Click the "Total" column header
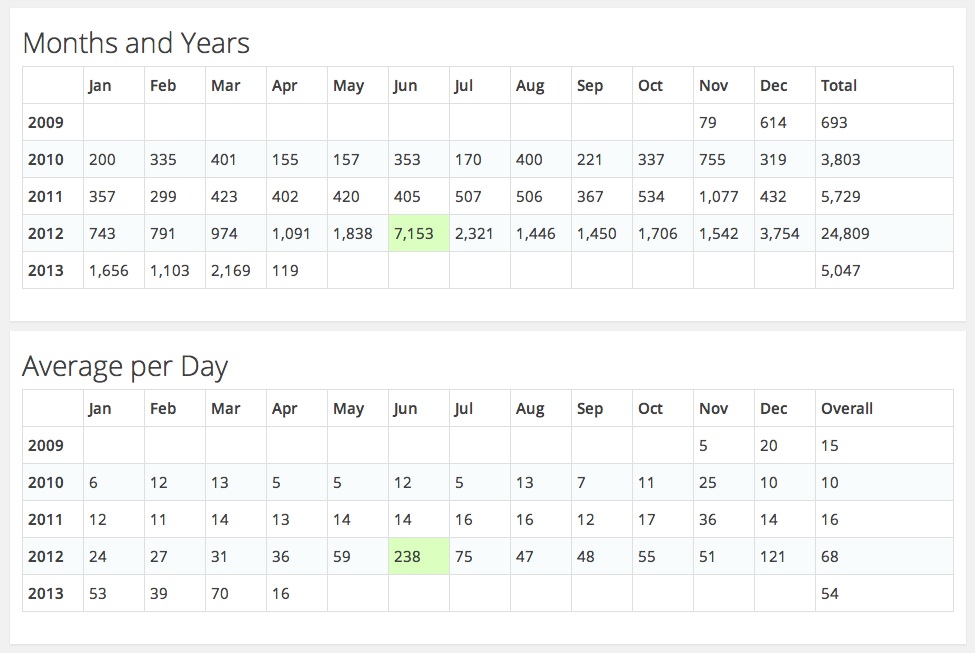The image size is (975, 653). [x=839, y=86]
